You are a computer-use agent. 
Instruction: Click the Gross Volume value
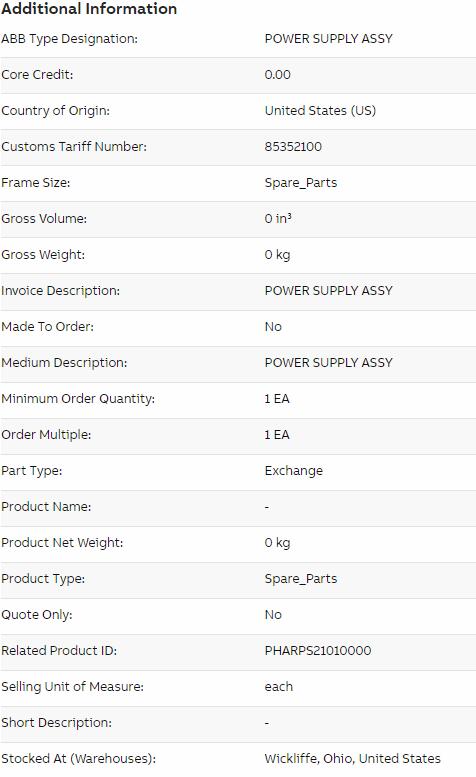(278, 219)
